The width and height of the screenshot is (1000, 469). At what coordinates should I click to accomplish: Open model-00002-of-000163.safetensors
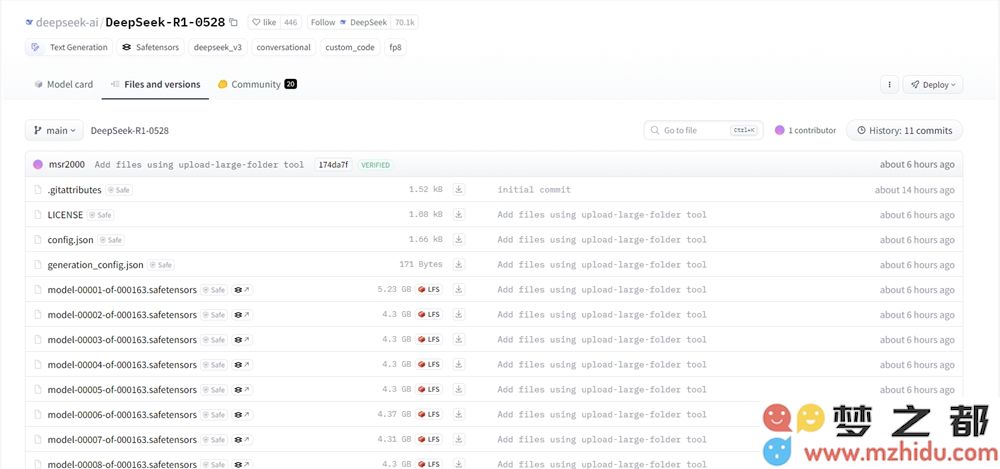[122, 315]
